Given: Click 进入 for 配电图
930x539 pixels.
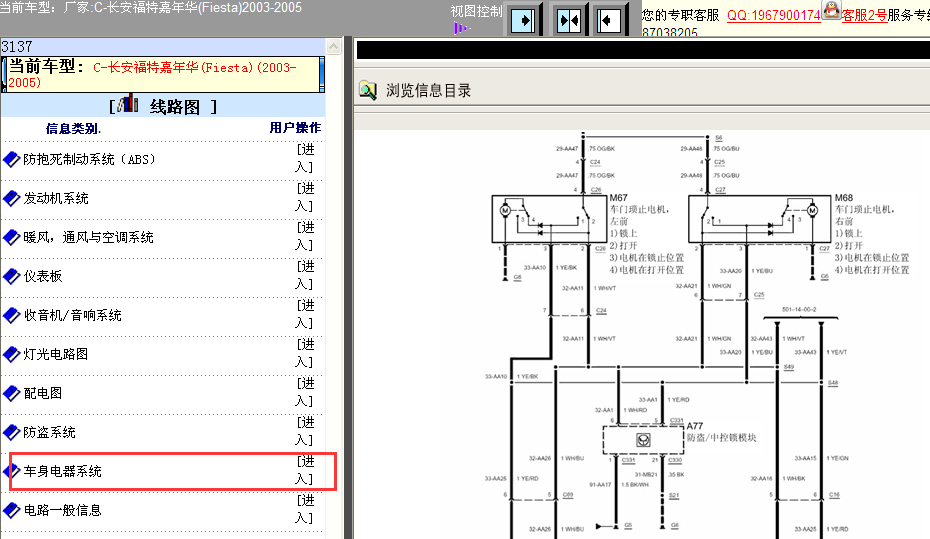Looking at the screenshot, I should pos(305,392).
